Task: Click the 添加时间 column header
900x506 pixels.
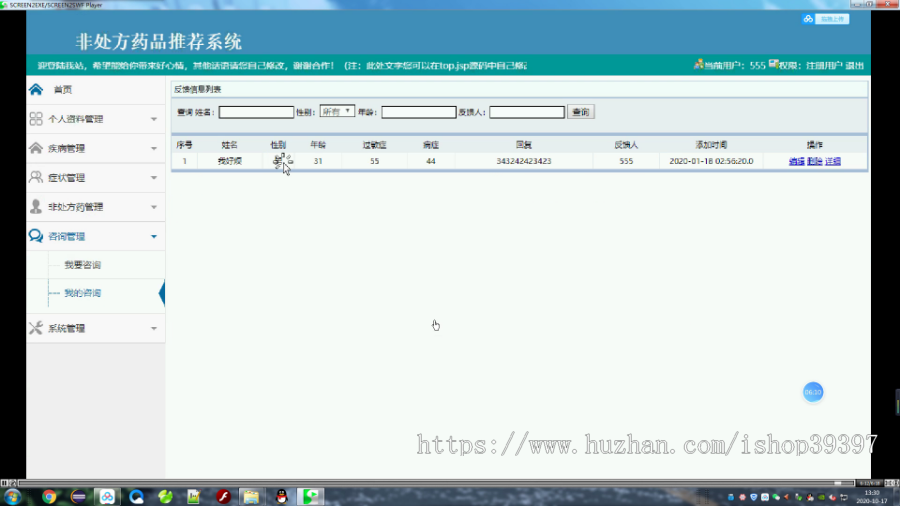Action: point(711,145)
